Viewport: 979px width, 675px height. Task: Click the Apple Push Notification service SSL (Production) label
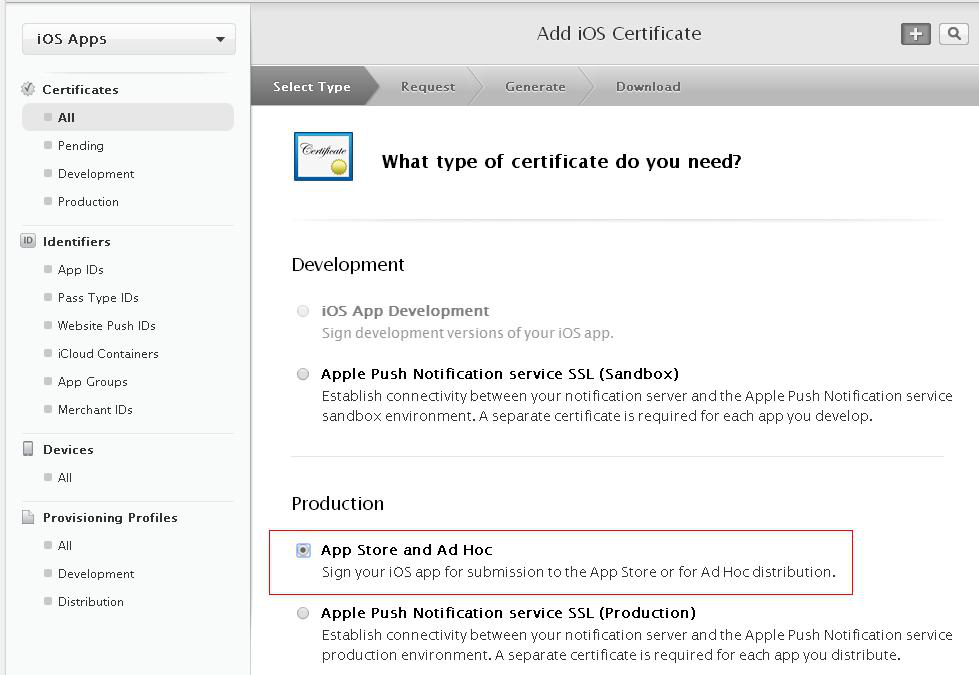508,613
